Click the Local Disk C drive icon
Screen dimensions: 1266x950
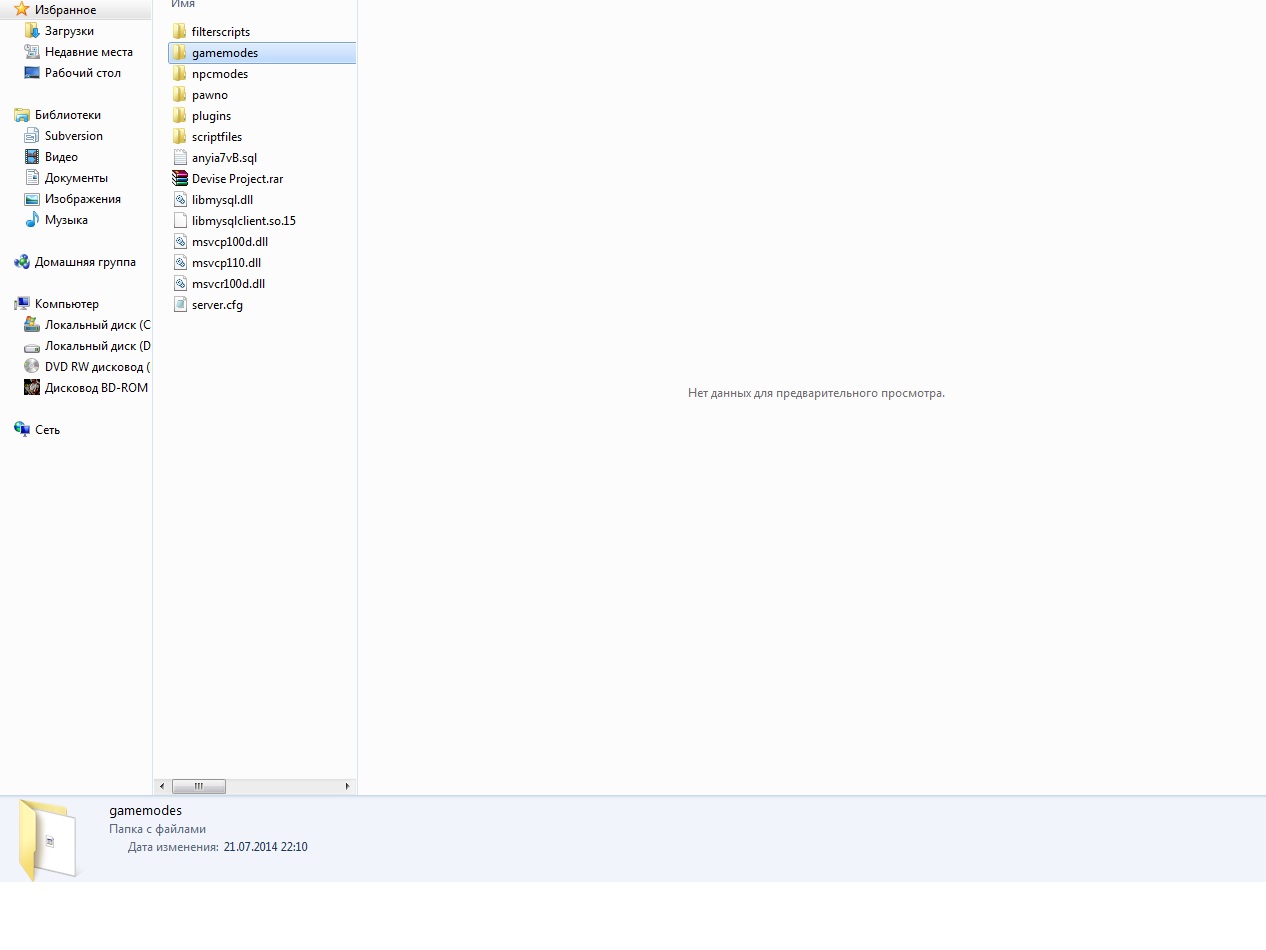pos(32,324)
